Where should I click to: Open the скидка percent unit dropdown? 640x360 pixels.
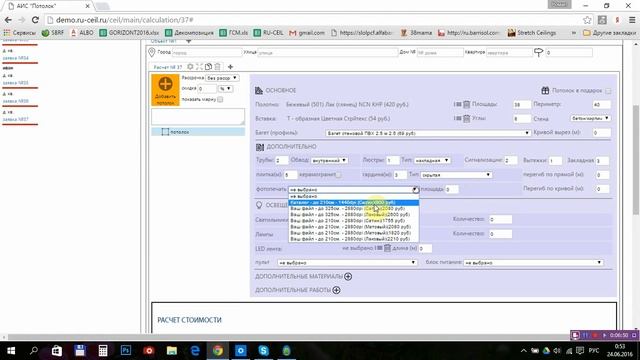(225, 89)
